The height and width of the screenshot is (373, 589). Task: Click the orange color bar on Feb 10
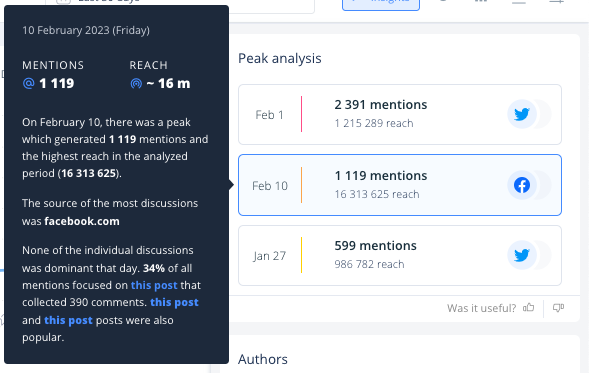point(301,185)
